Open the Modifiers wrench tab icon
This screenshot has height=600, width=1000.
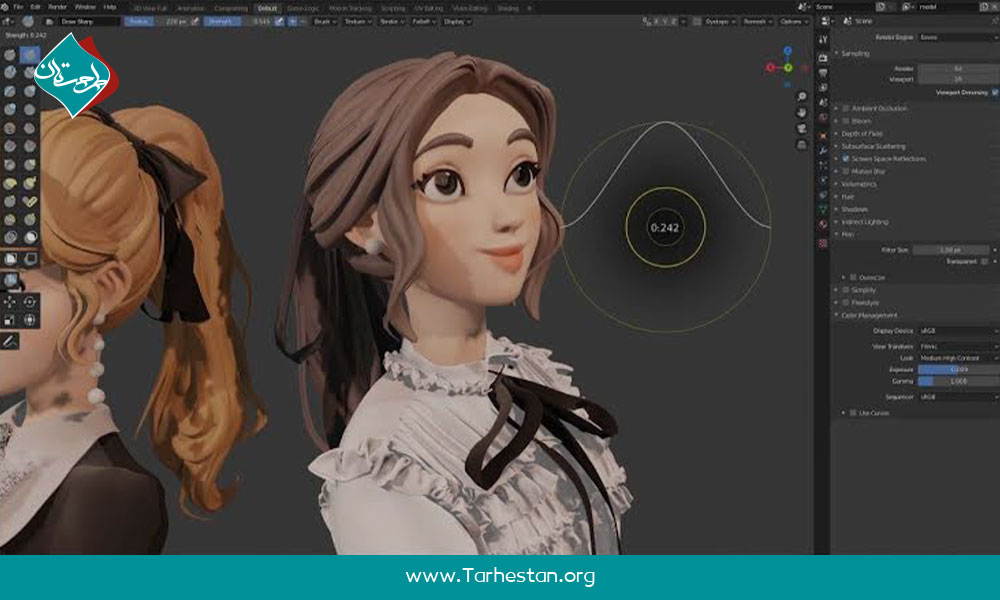click(823, 150)
